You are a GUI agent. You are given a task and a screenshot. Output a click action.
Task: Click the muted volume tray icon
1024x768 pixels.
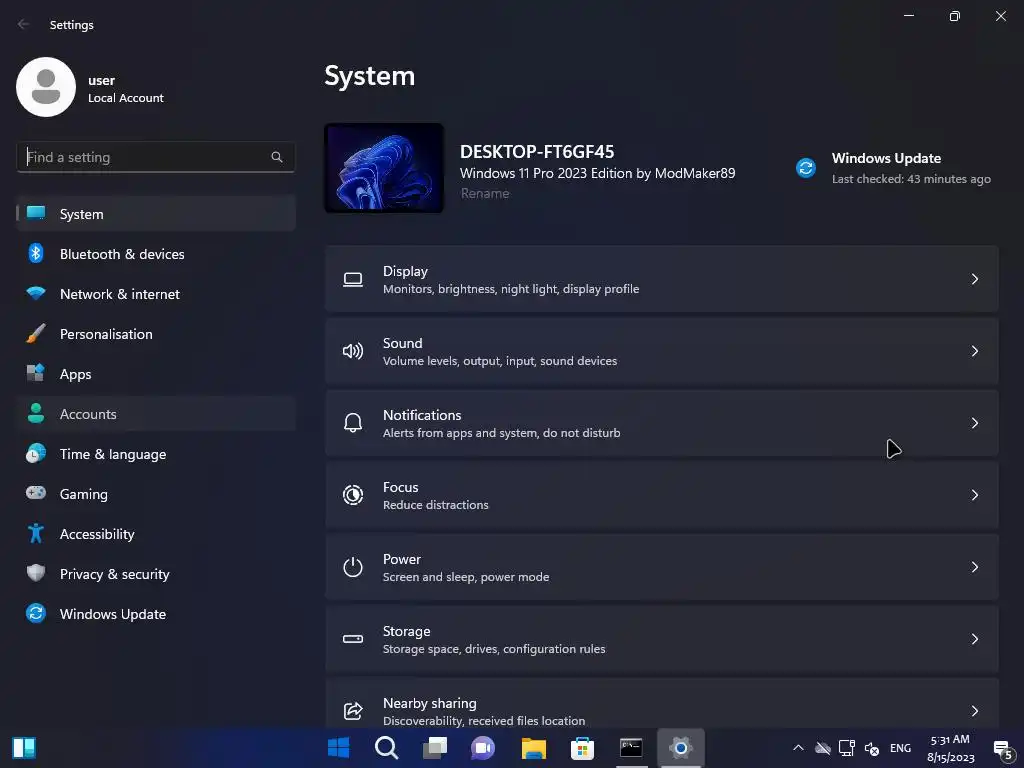872,748
